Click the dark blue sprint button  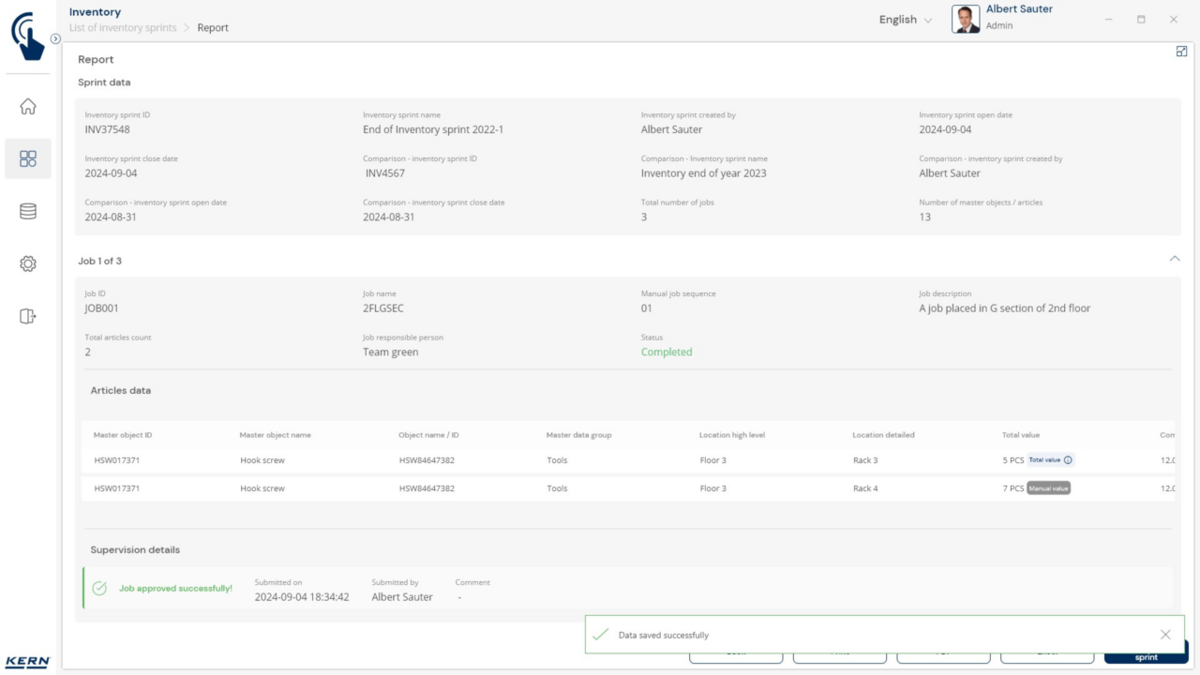(x=1146, y=656)
